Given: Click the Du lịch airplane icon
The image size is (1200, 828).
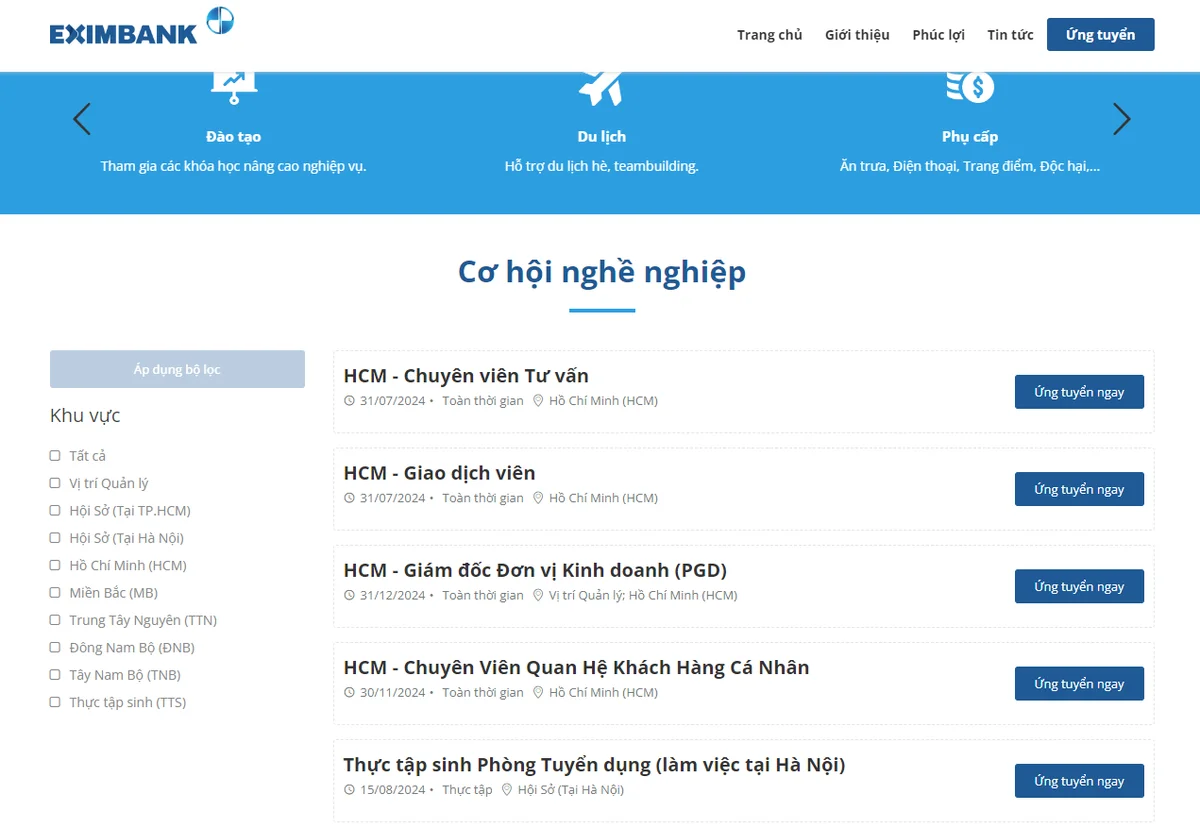Looking at the screenshot, I should [601, 88].
